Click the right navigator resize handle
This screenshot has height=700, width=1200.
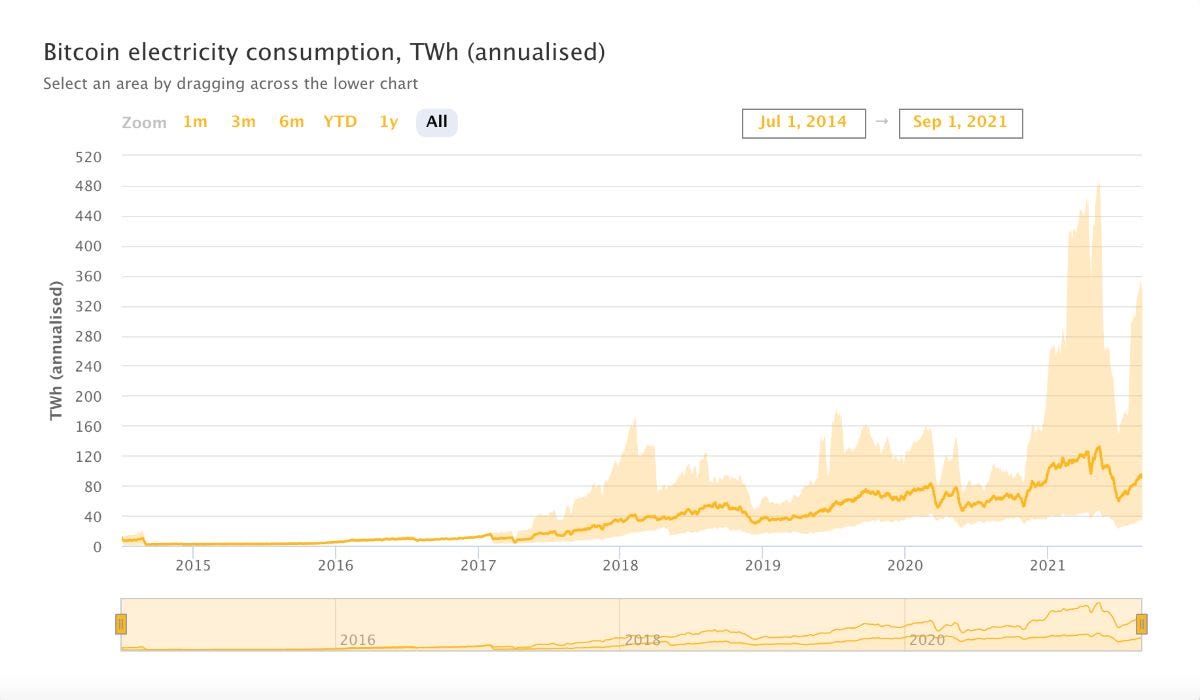click(1140, 625)
